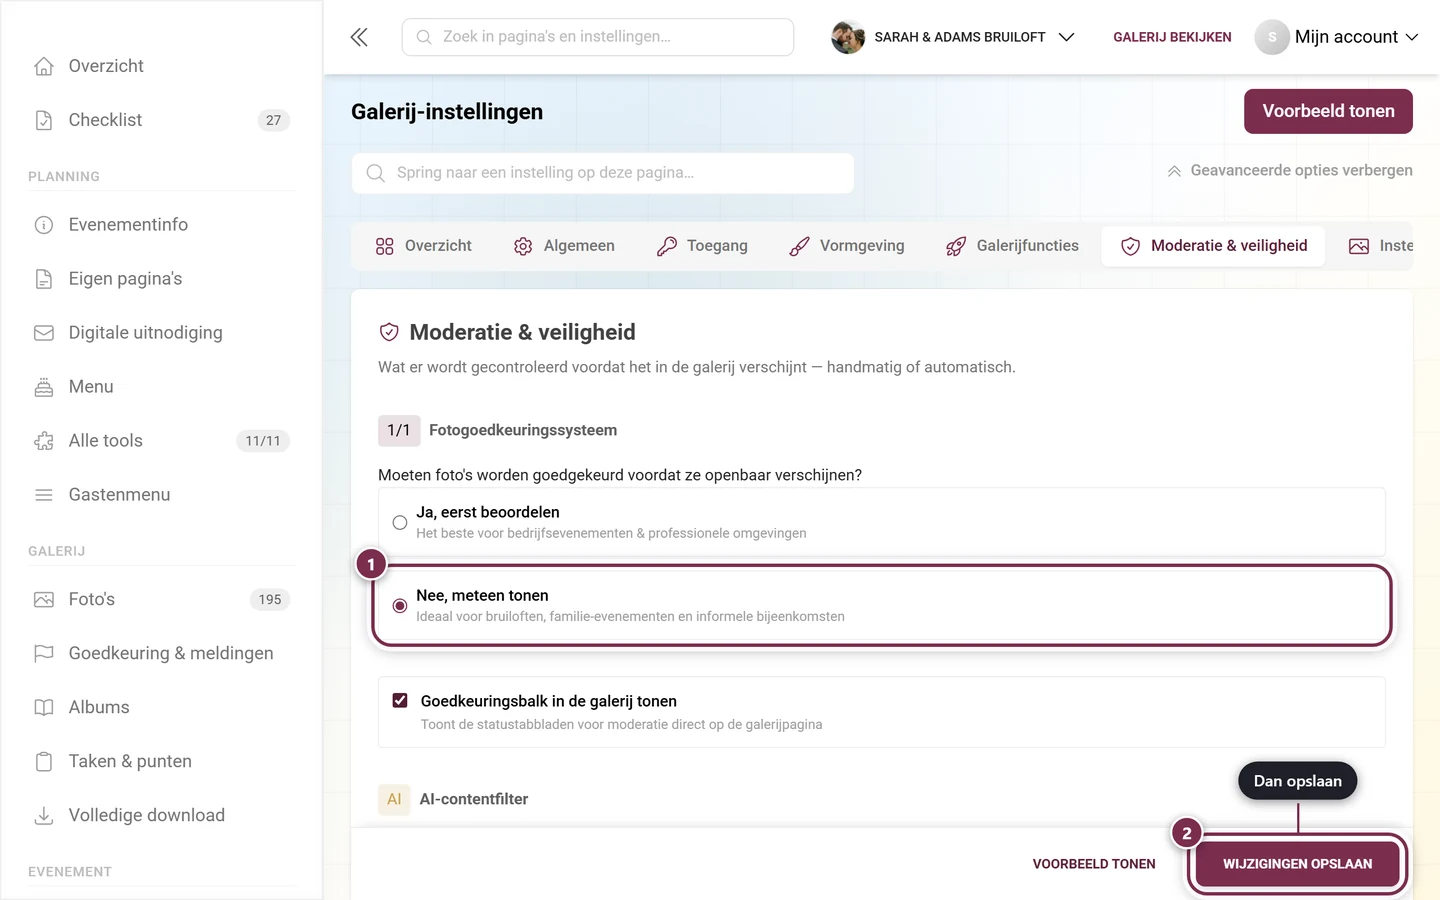Click the Taken & punten clipboard icon

pos(44,762)
